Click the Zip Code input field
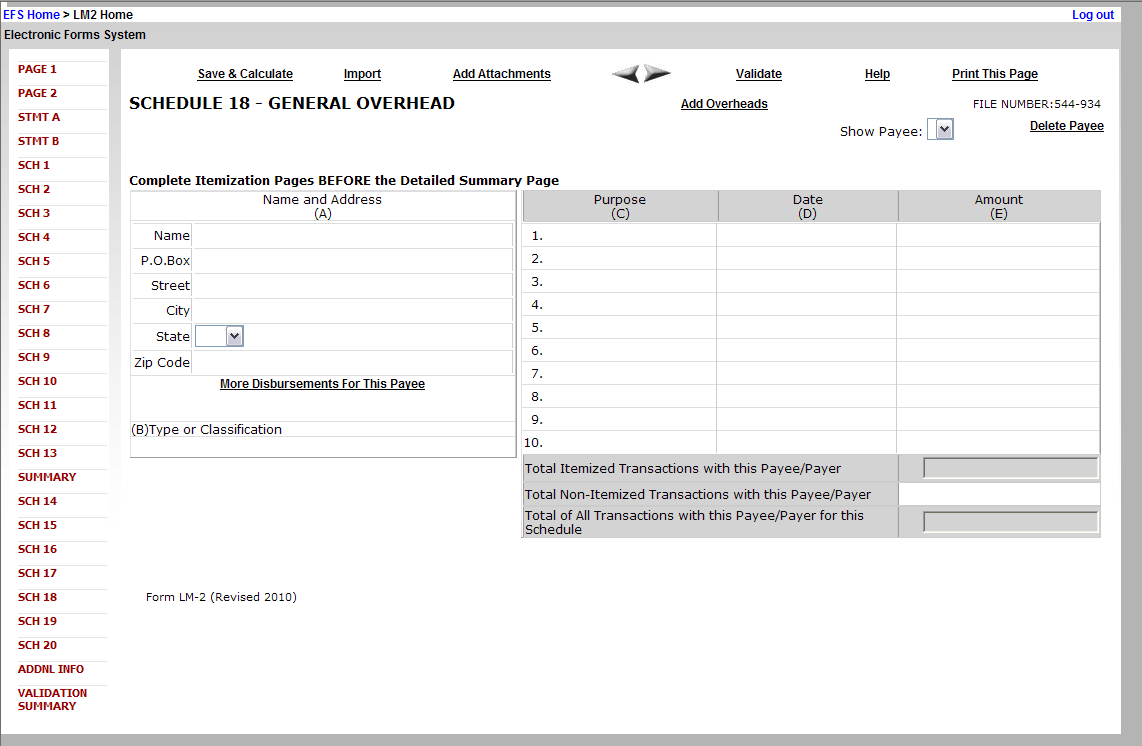 coord(353,362)
